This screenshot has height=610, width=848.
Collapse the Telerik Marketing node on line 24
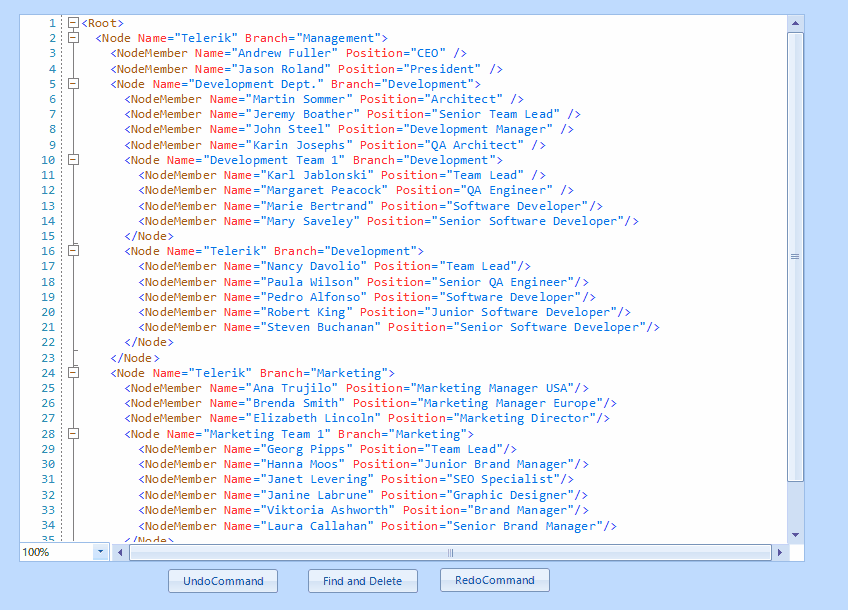click(x=74, y=373)
